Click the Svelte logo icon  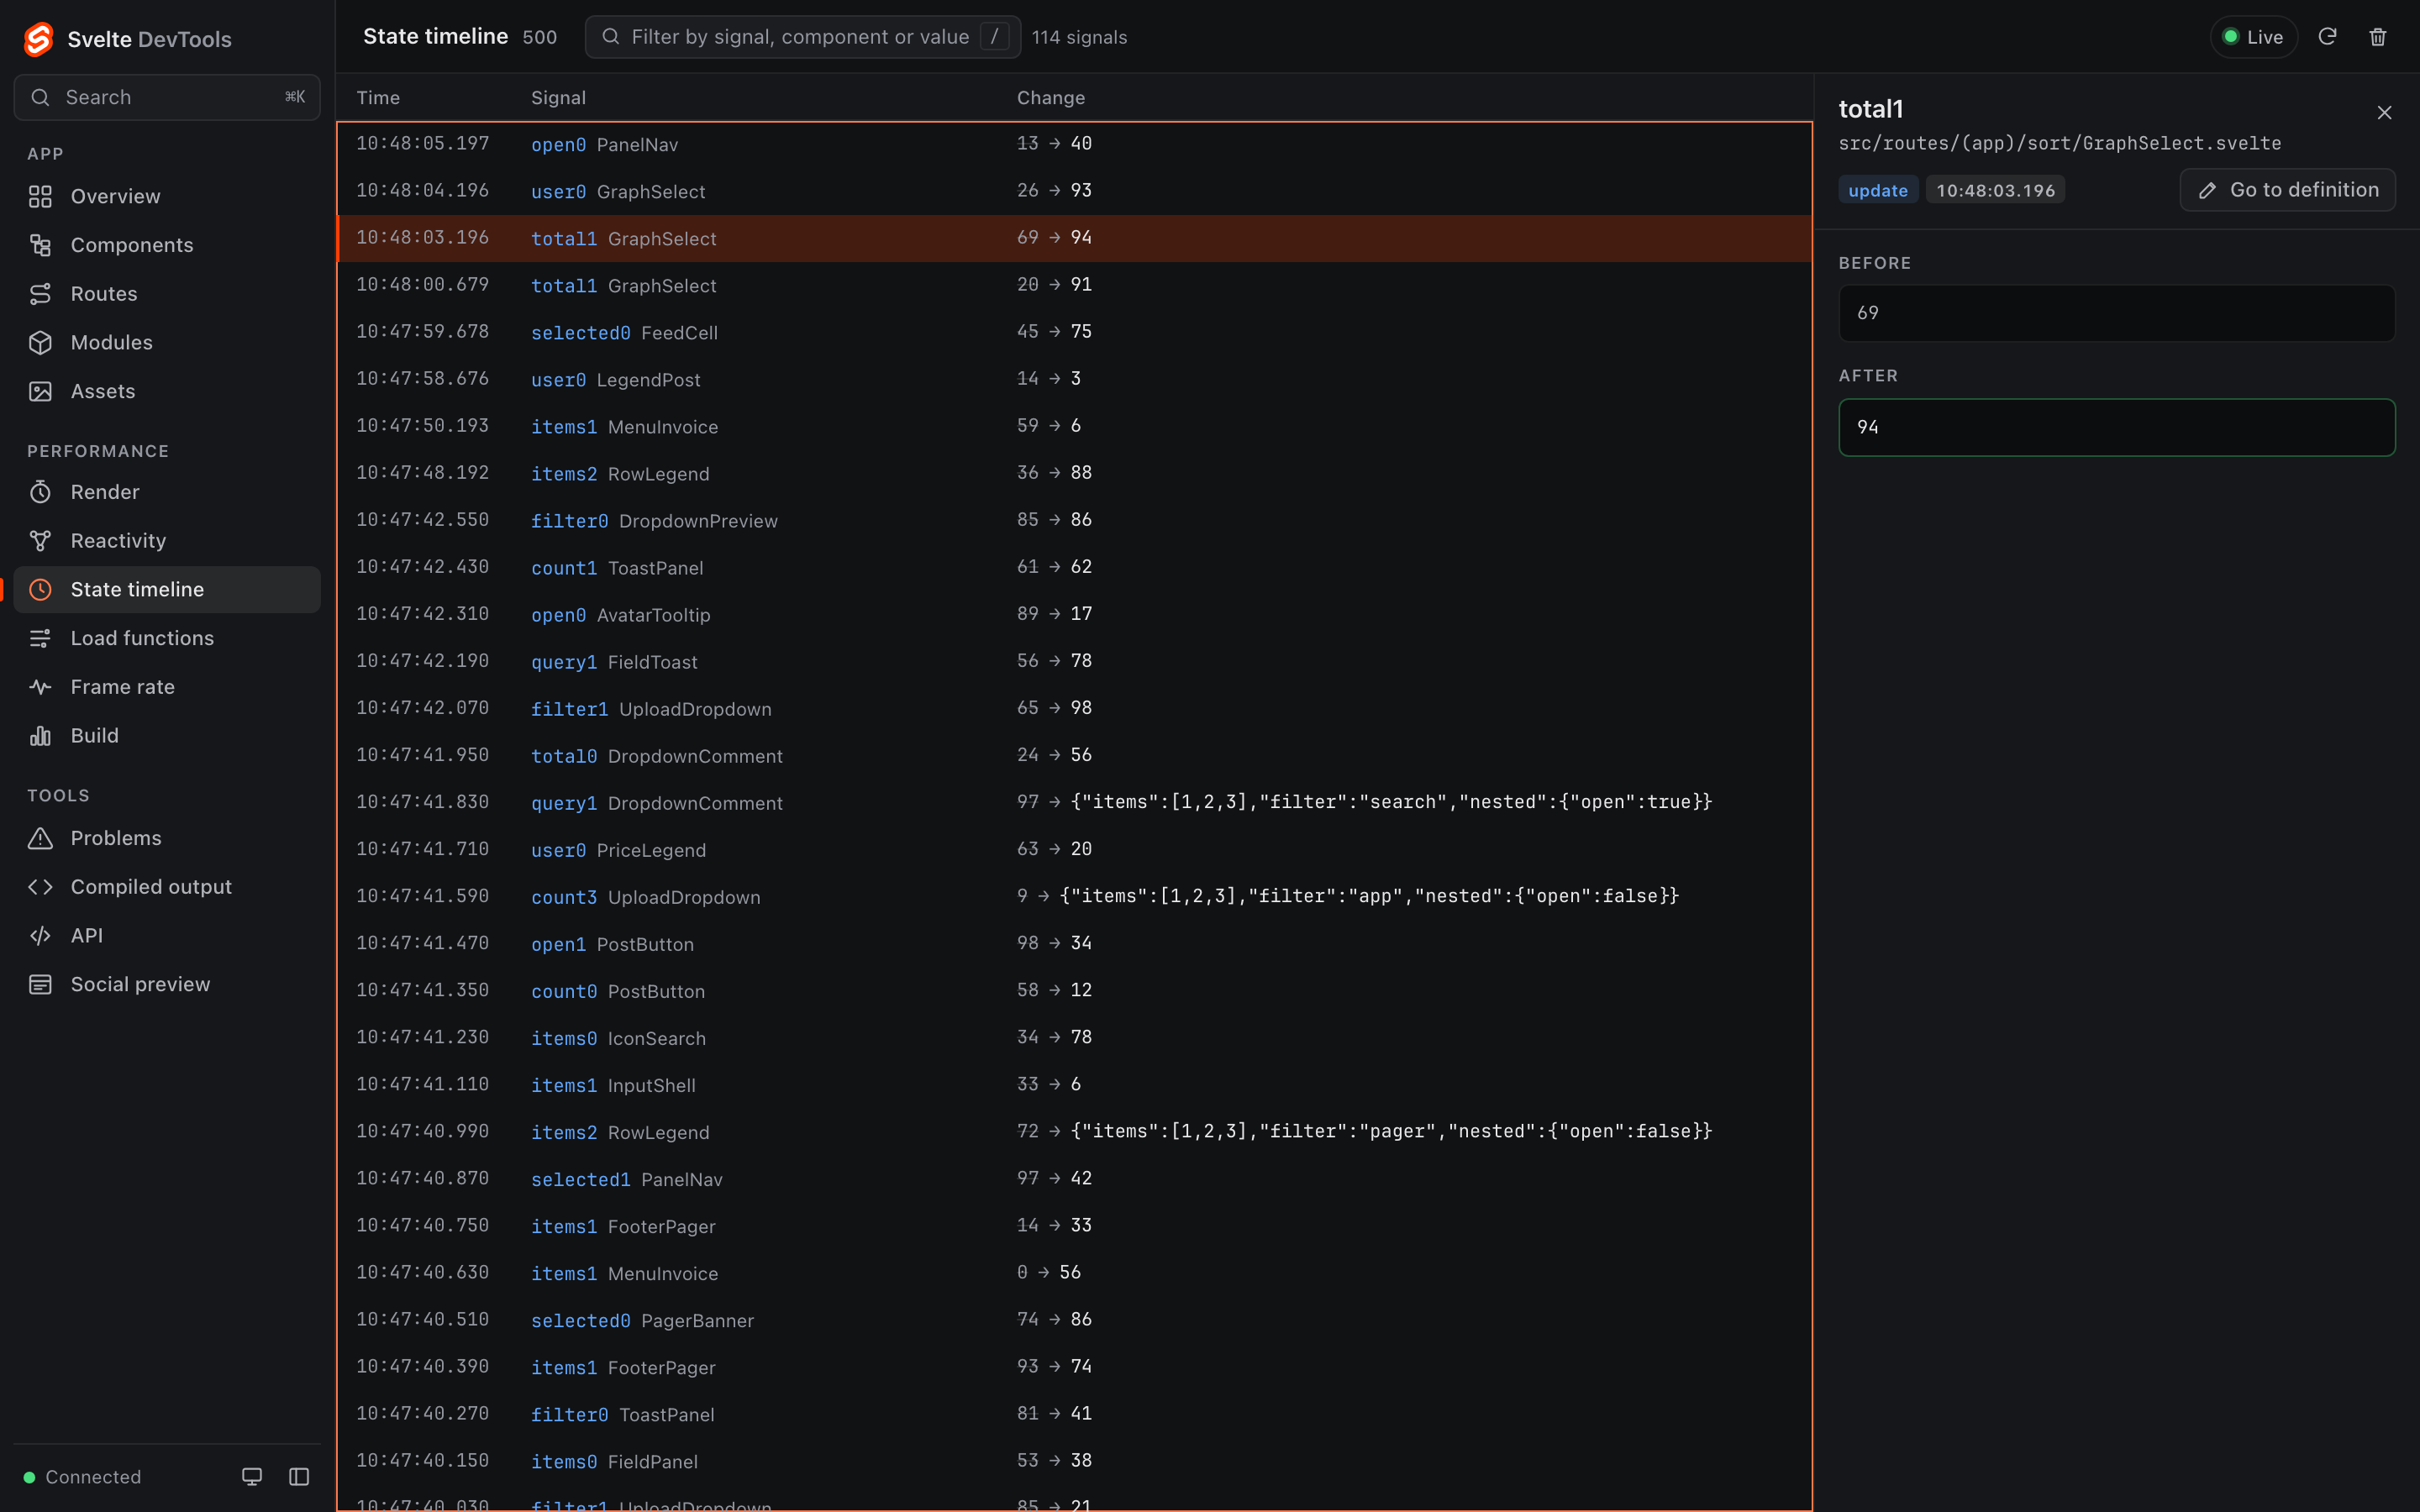click(x=38, y=39)
